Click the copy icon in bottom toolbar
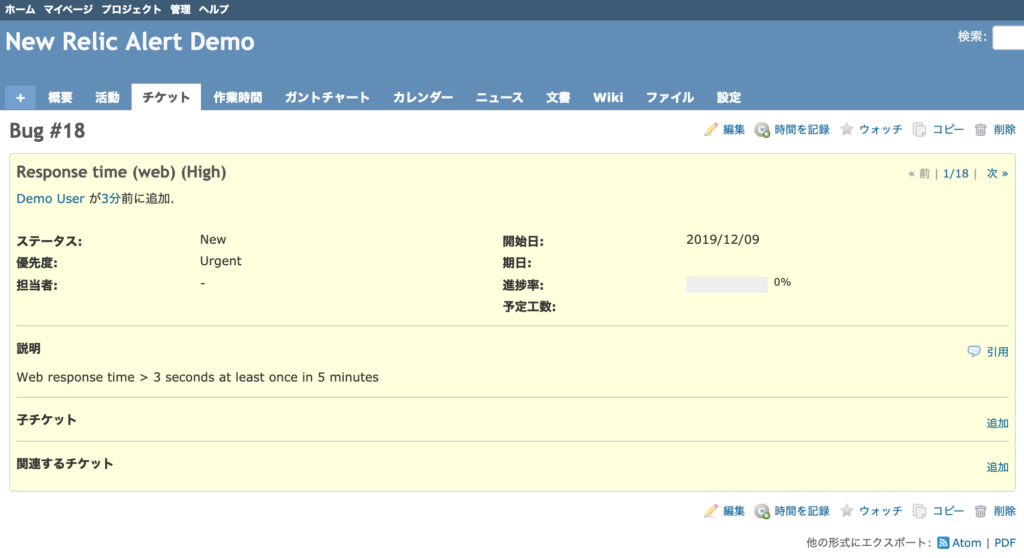Screen dimensions: 1024x558 coord(920,512)
